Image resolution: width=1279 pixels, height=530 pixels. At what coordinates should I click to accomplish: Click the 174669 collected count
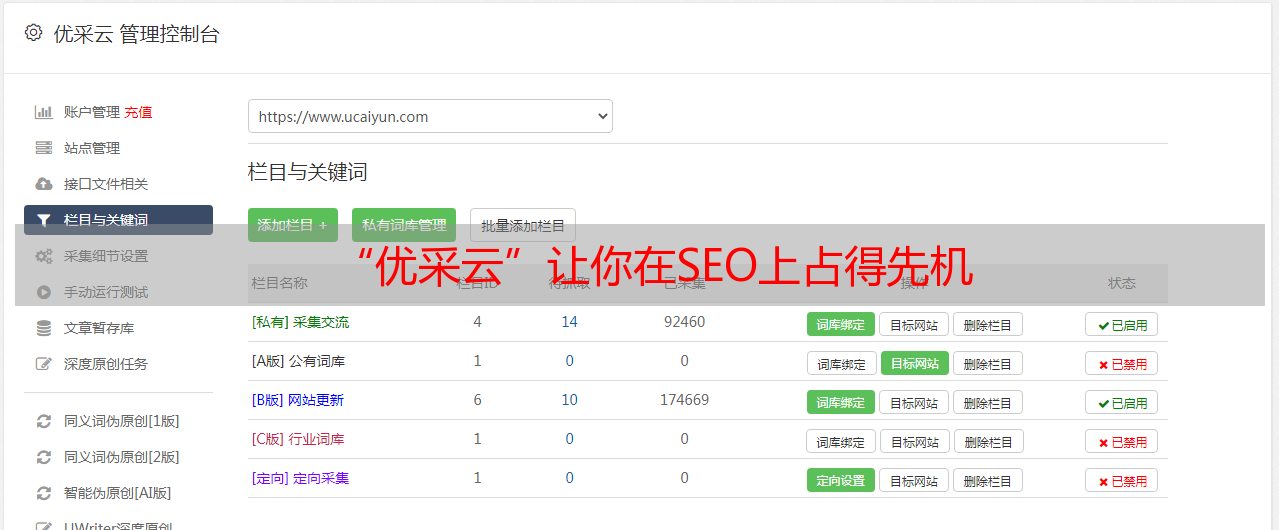pos(684,400)
